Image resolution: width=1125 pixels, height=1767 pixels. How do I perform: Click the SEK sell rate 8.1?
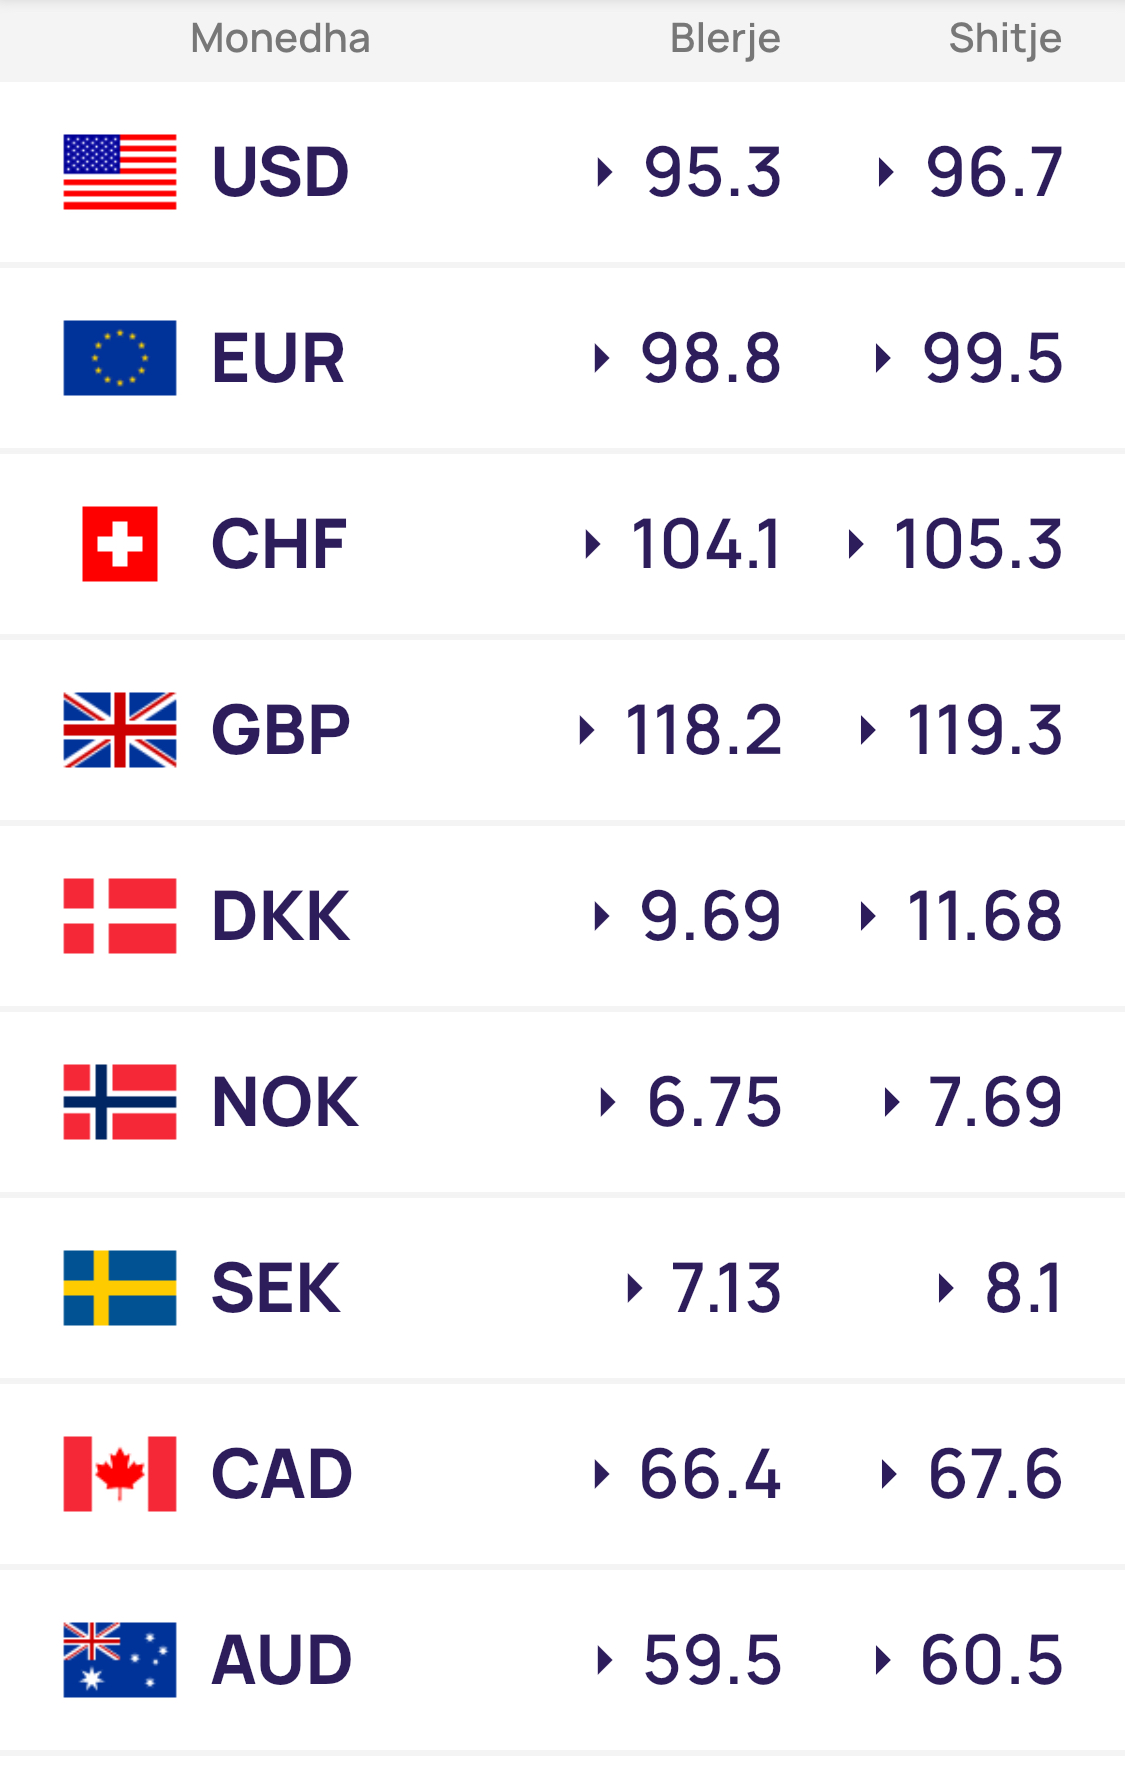click(1022, 1288)
